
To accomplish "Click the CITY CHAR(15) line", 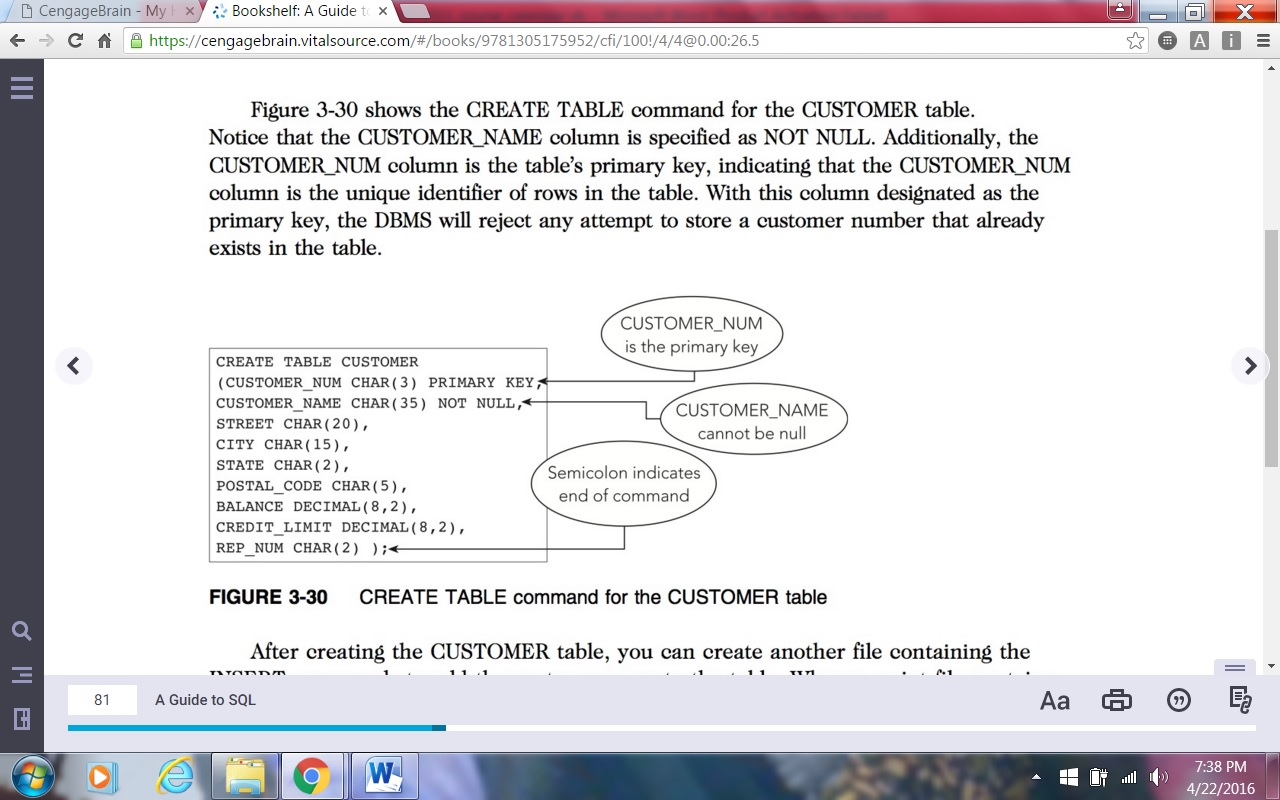I will pyautogui.click(x=283, y=445).
